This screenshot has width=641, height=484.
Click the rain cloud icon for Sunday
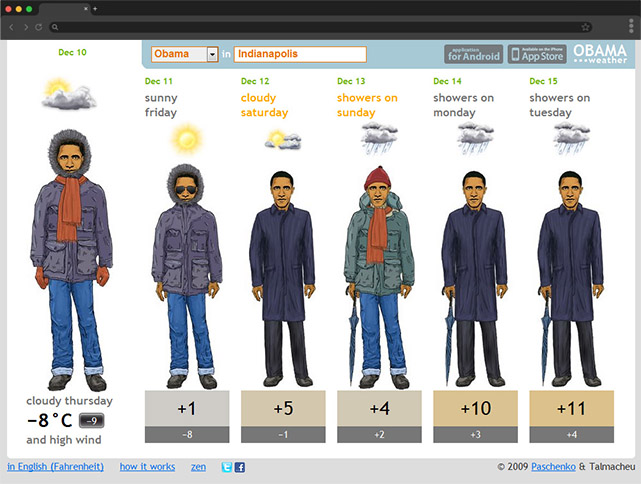(380, 137)
